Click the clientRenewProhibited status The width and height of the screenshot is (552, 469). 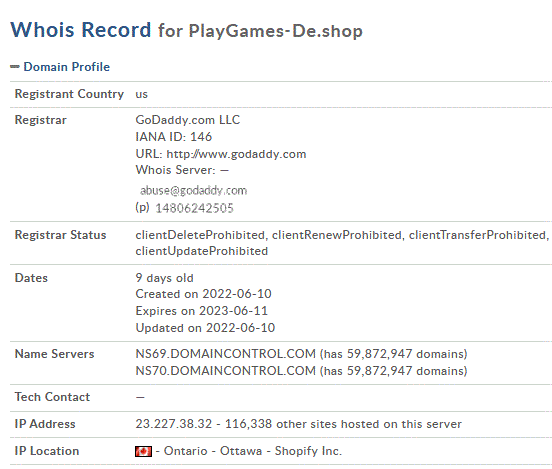pos(337,235)
